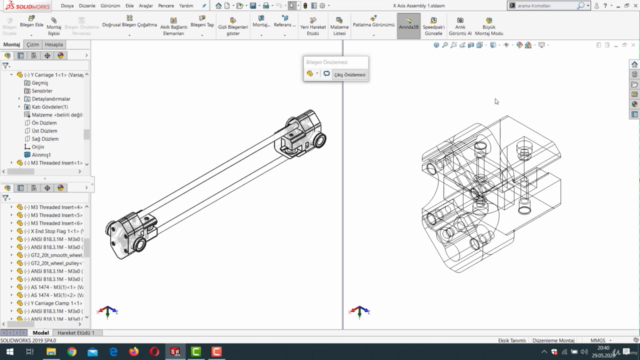Click the Bileşen Ekle (Insert Components) tool
This screenshot has height=360, width=640.
pyautogui.click(x=31, y=22)
